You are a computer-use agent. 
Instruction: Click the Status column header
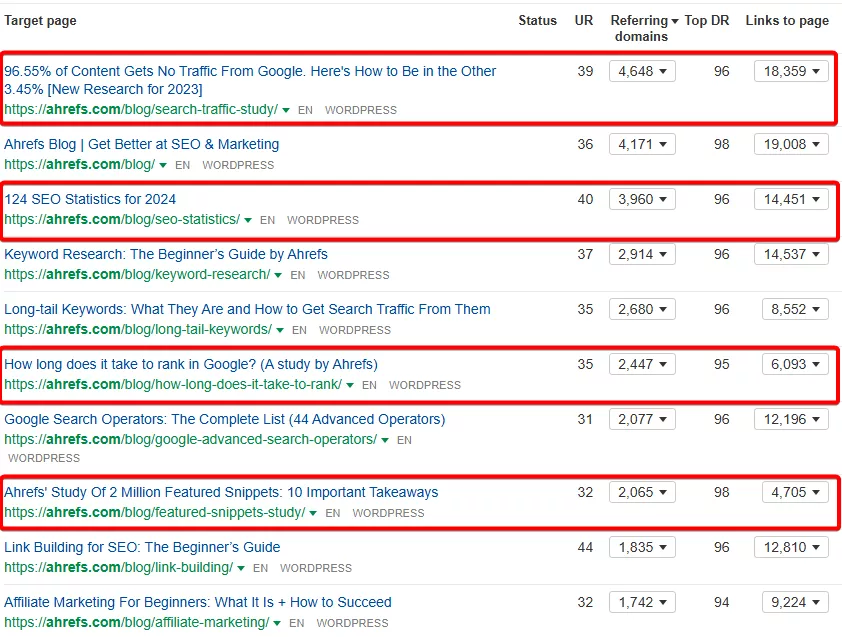pos(537,20)
